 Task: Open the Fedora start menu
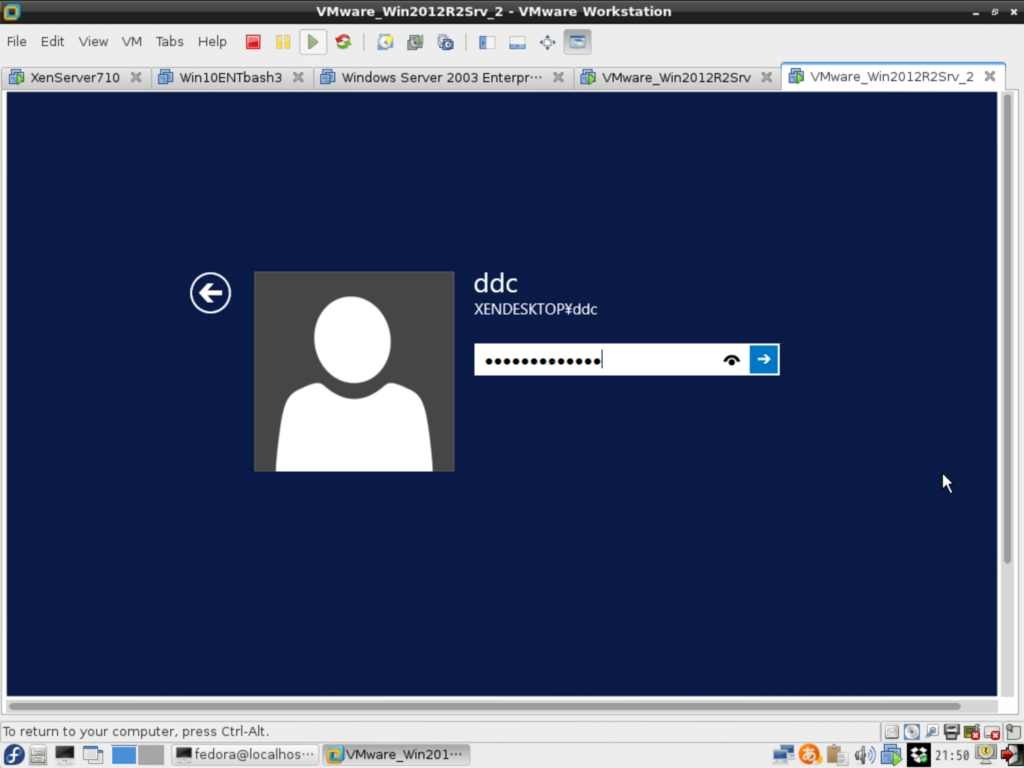tap(13, 755)
